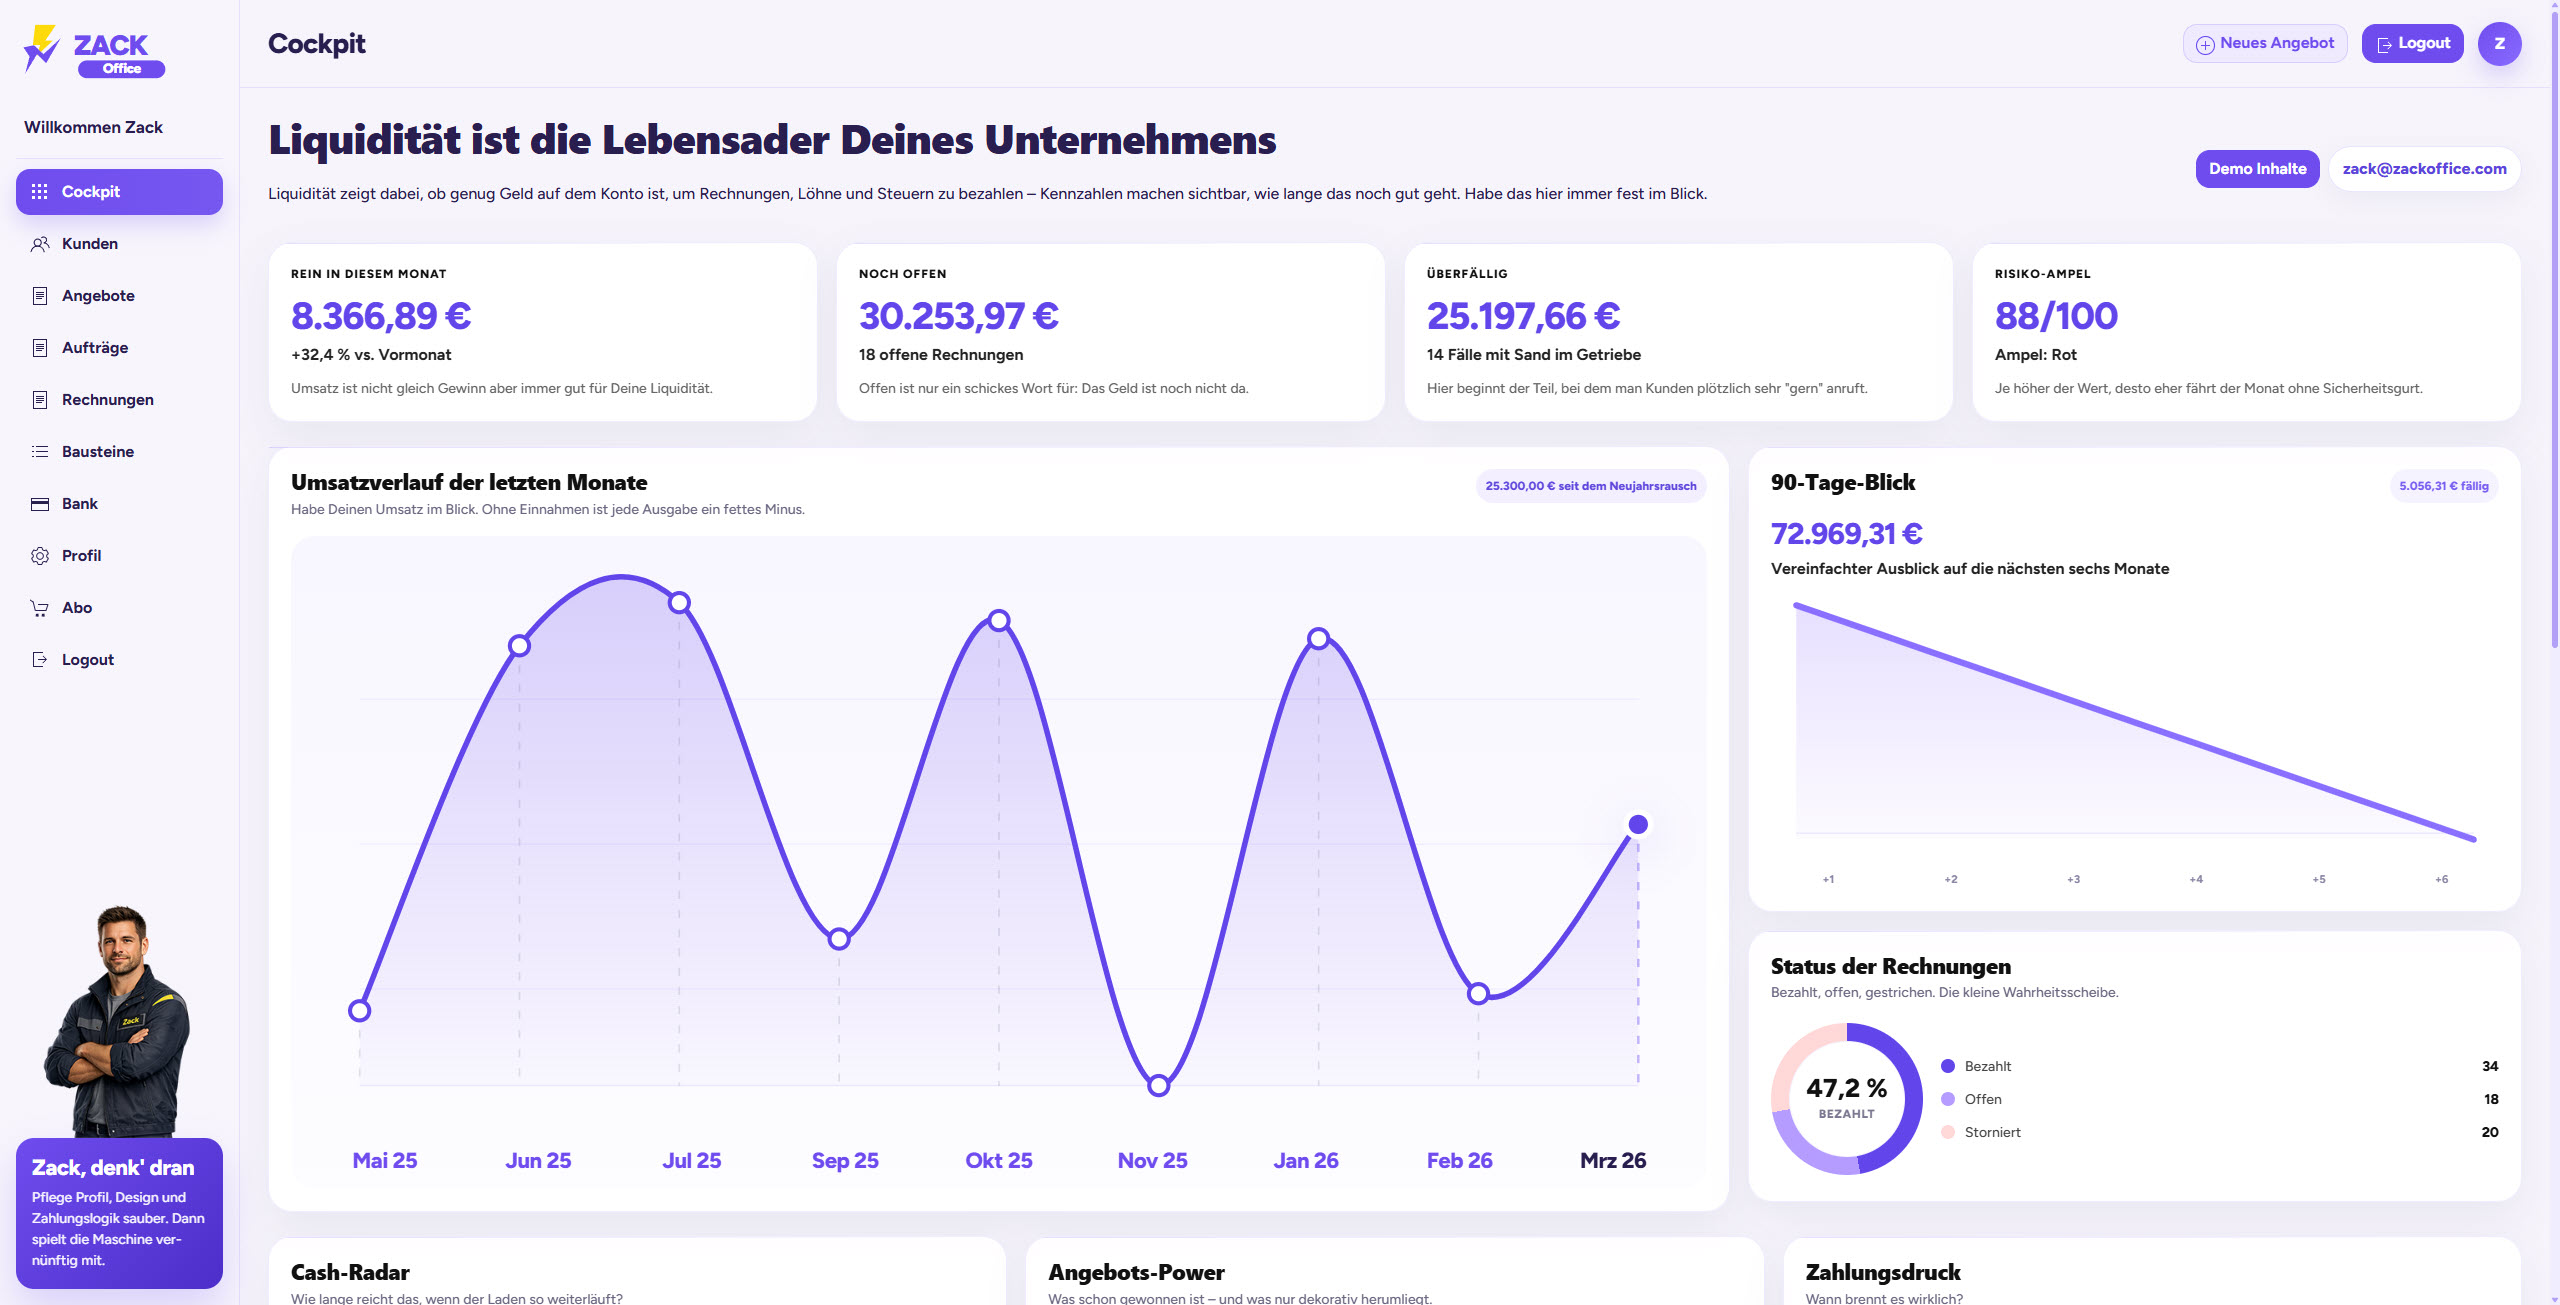Click the Bank card icon

(x=40, y=504)
